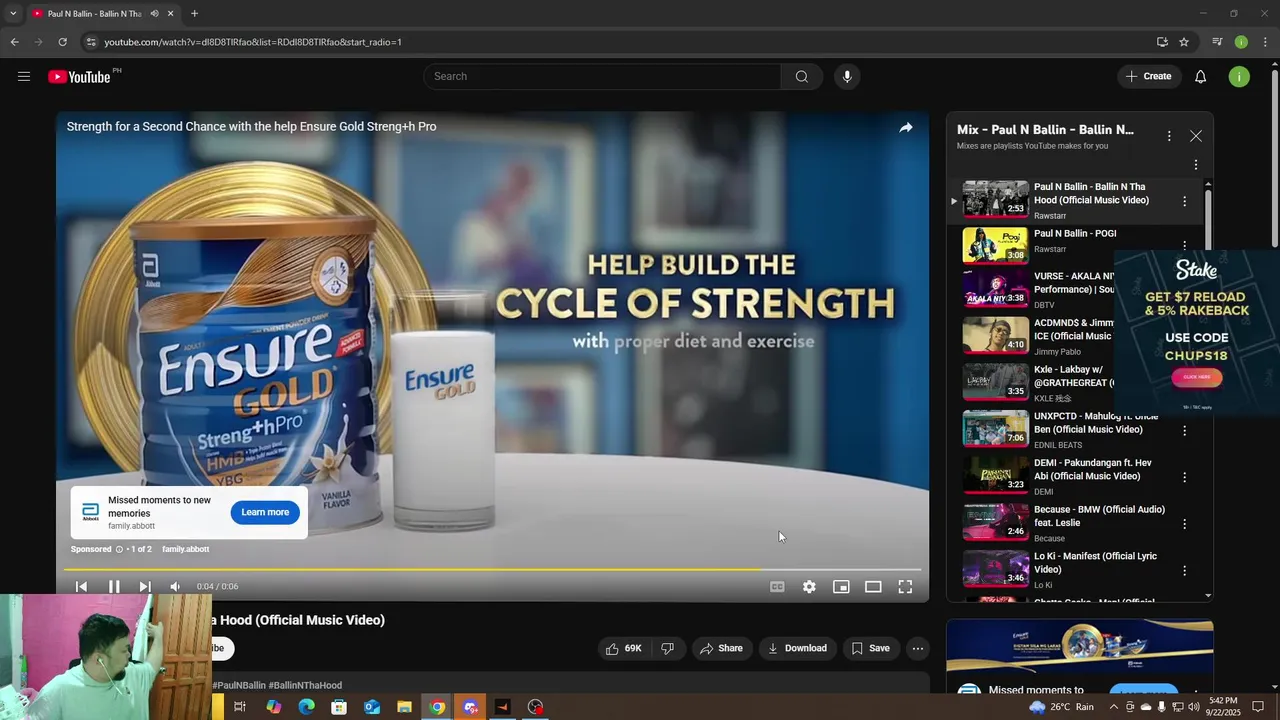Open a new browser tab
Viewport: 1280px width, 720px height.
[194, 14]
